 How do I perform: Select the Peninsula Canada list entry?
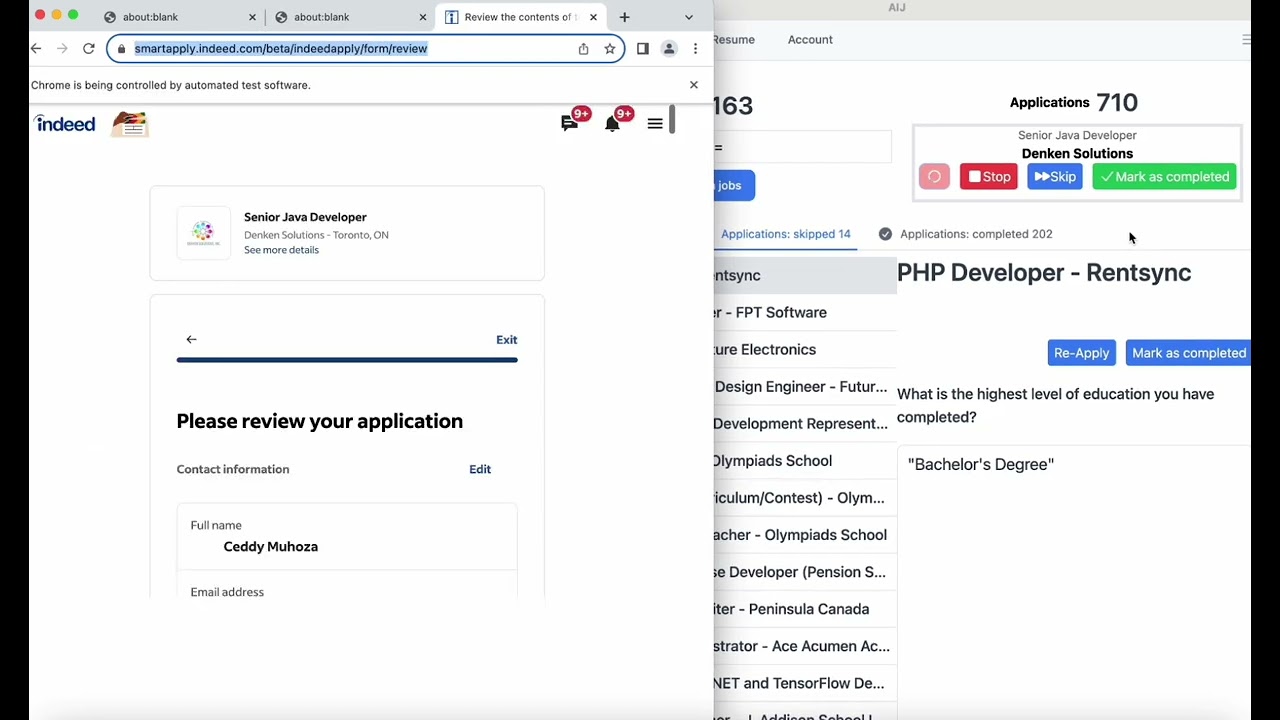click(805, 608)
